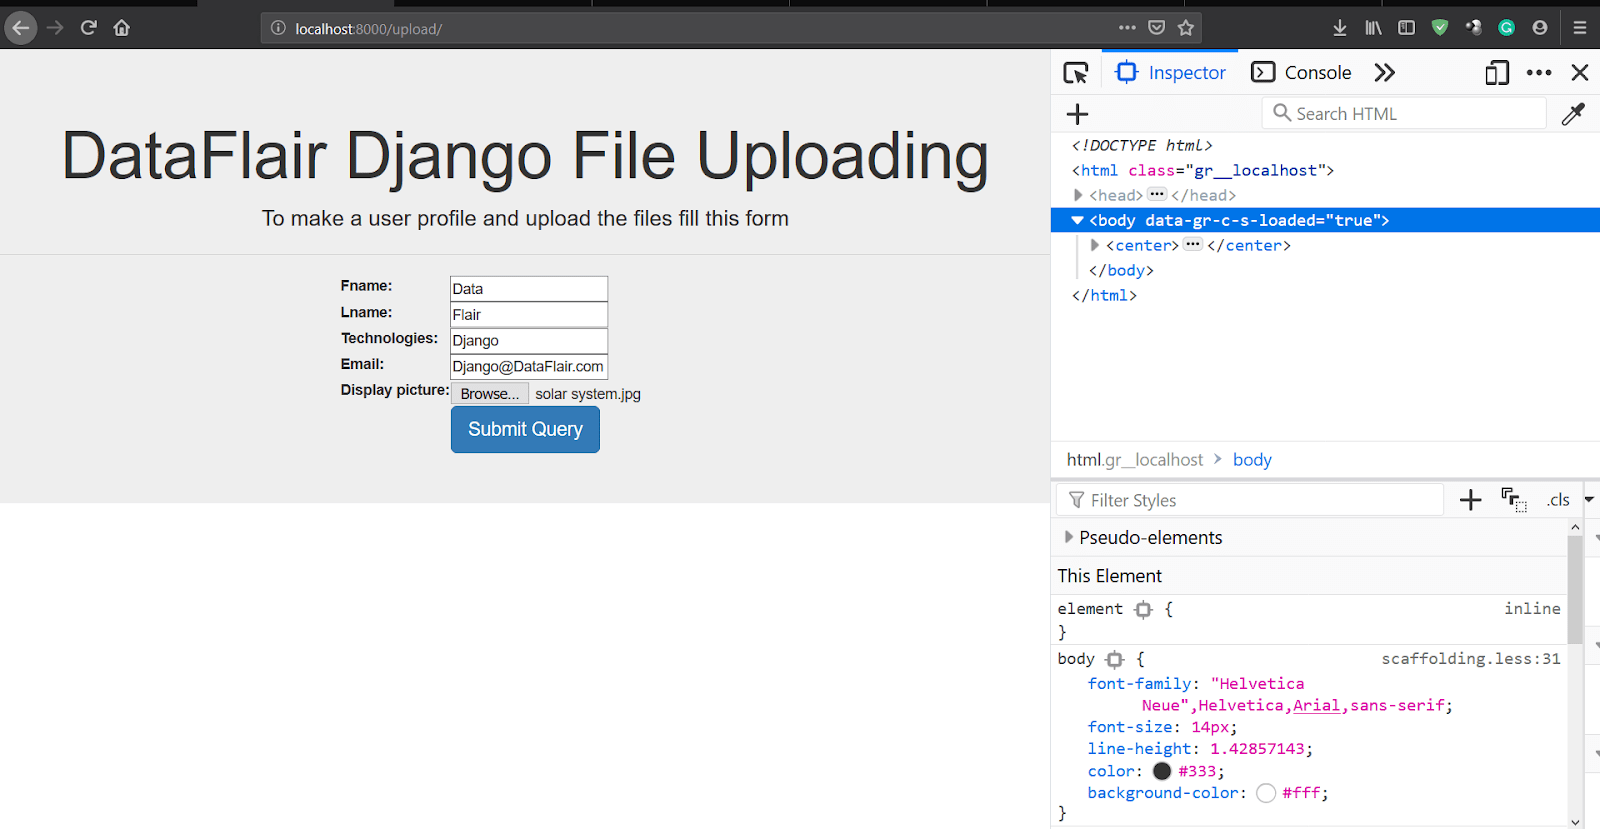Select the DOCTYPE html line

pyautogui.click(x=1142, y=145)
